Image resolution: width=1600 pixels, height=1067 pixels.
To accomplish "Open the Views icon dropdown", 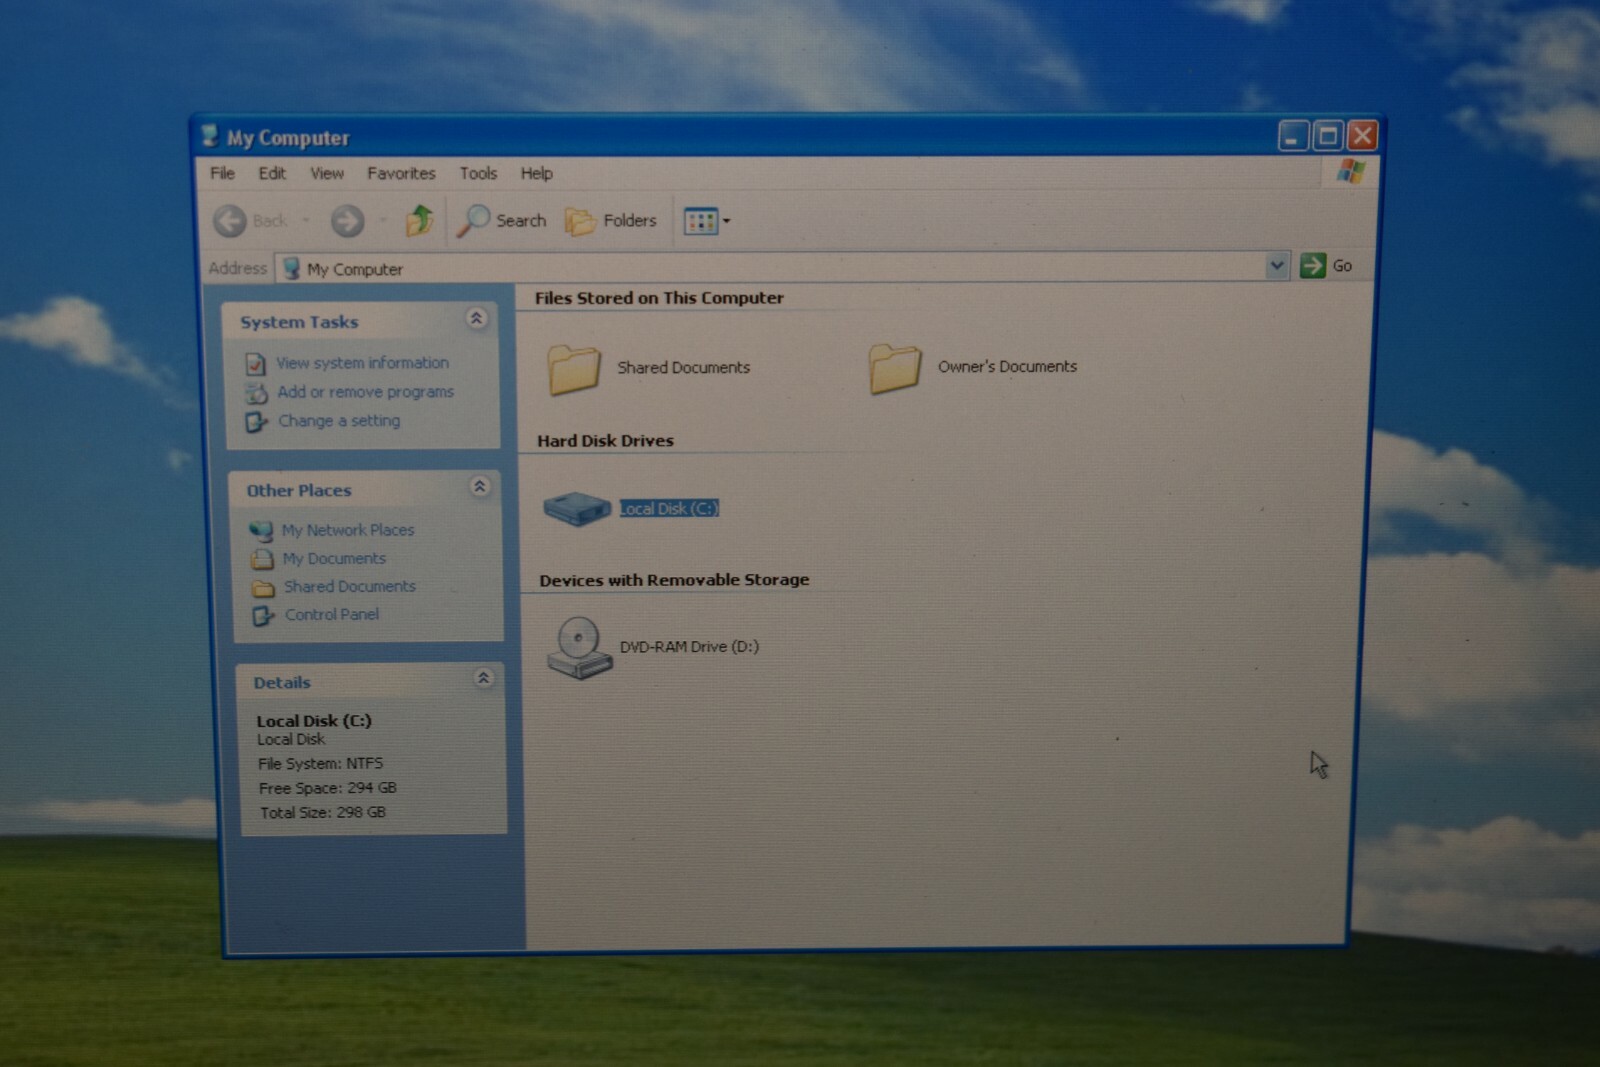I will pos(706,221).
